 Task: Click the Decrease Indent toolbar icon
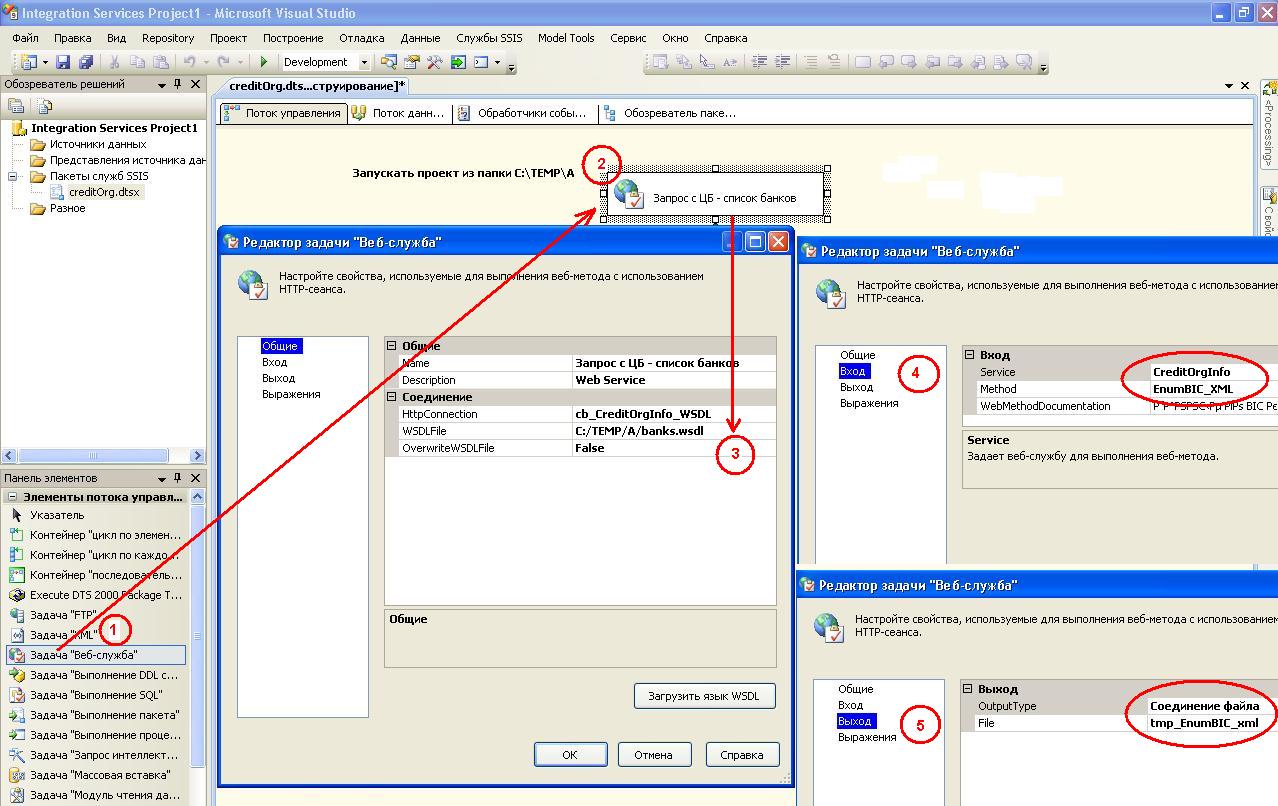tap(759, 62)
